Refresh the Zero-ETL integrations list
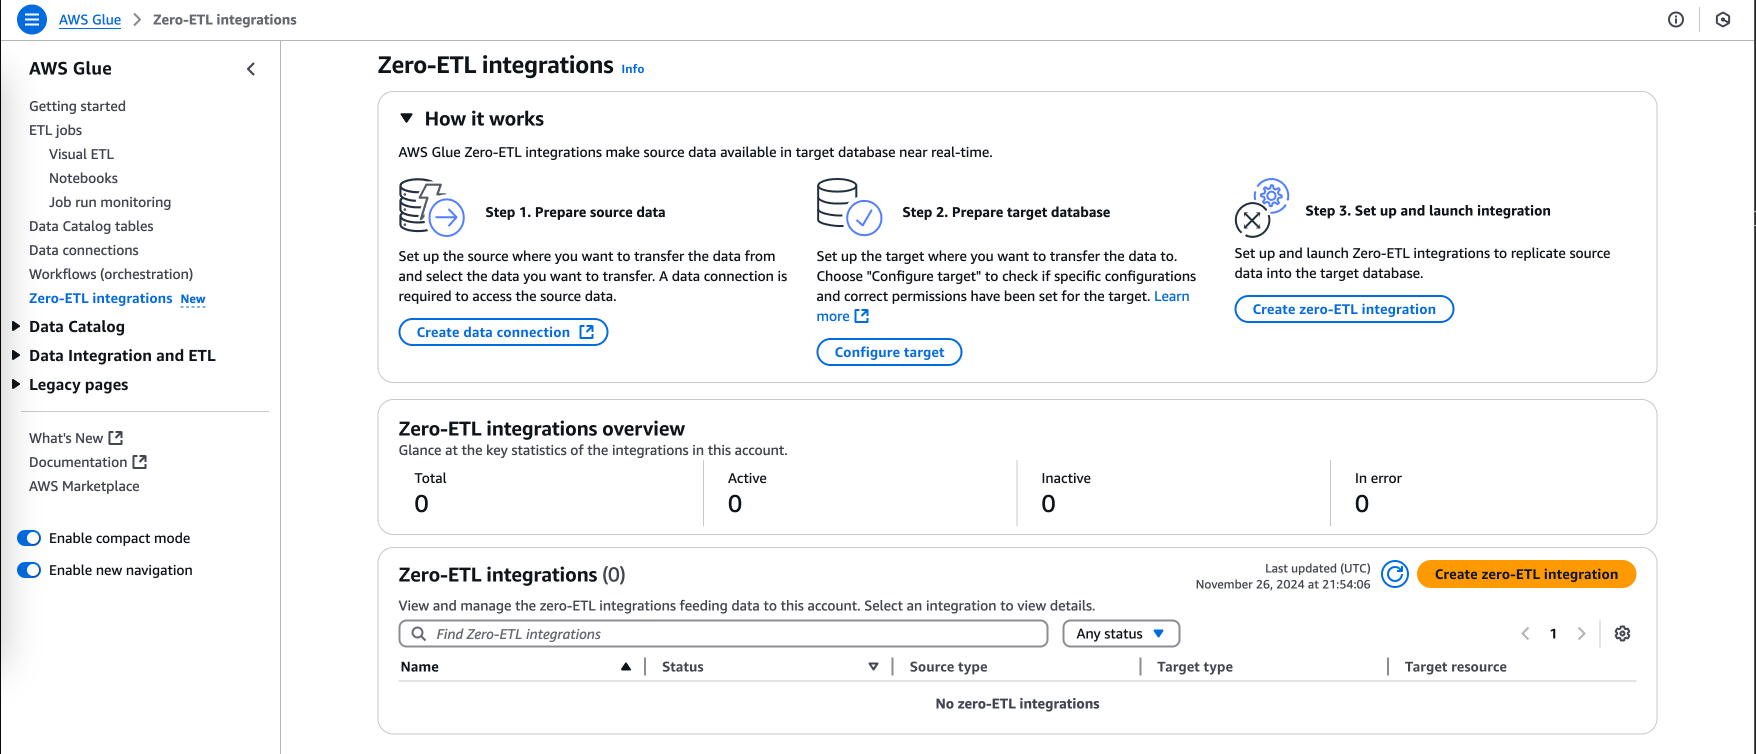 pyautogui.click(x=1395, y=574)
